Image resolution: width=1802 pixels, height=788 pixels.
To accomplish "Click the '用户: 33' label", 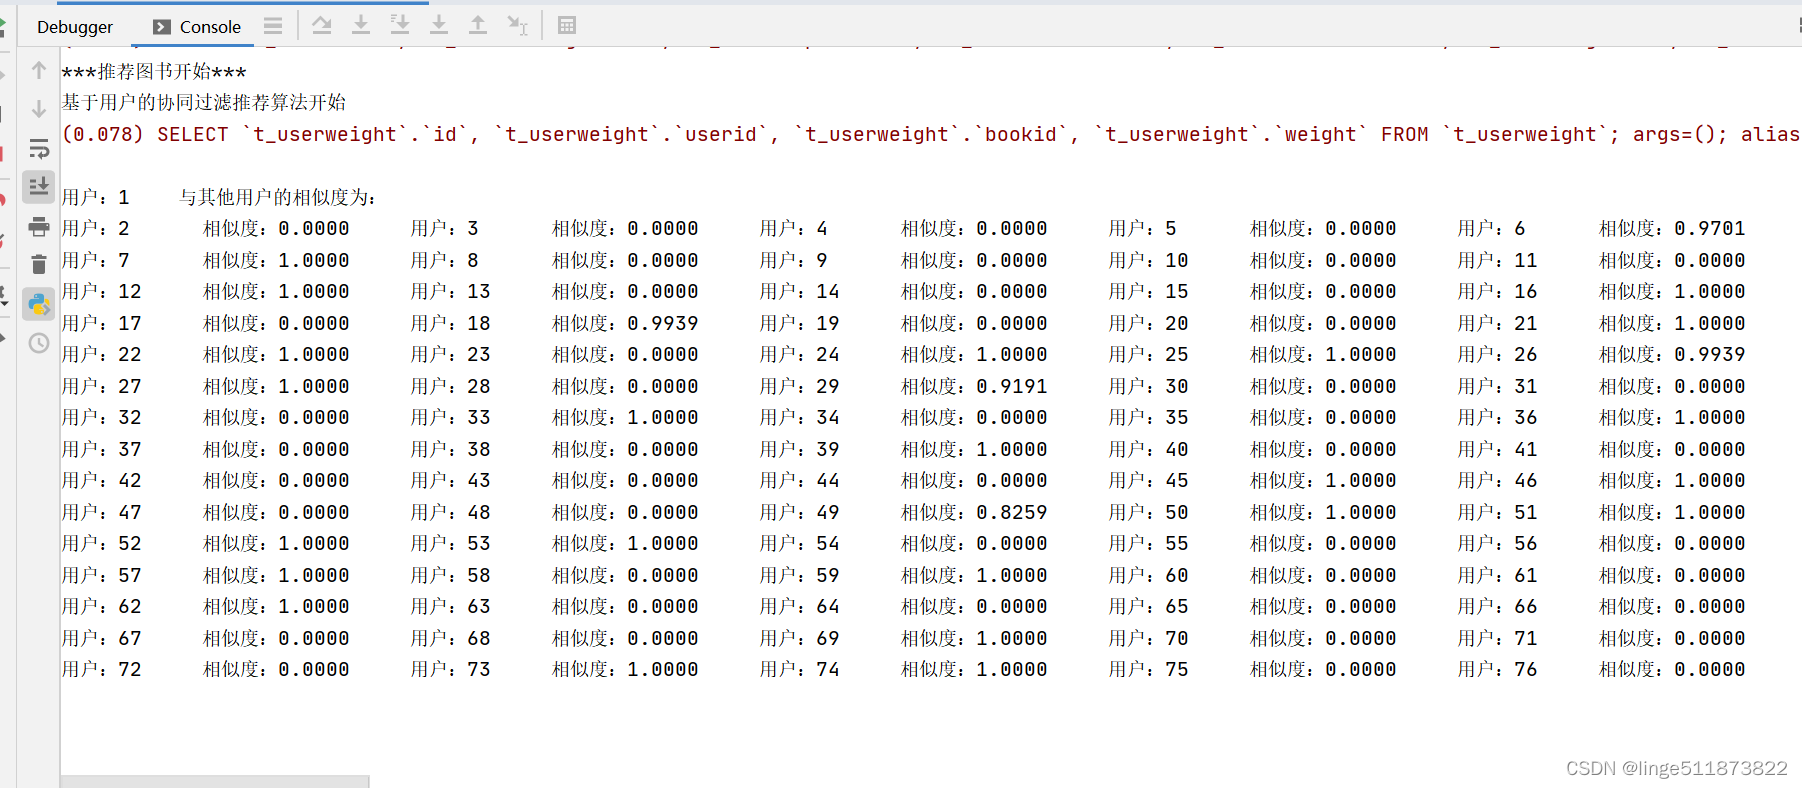I will coord(451,417).
